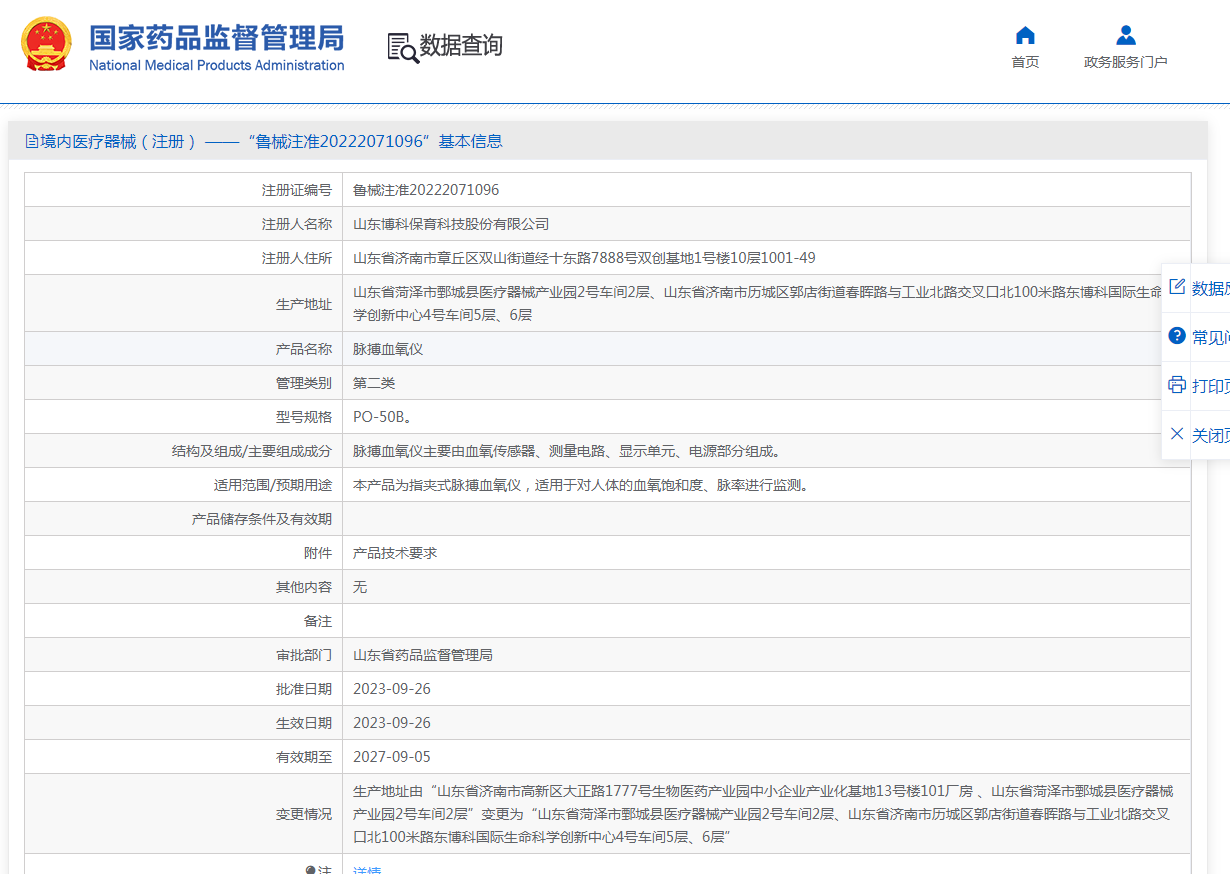Click the government service portal person icon
Screen dimensions: 1230x874
tap(1126, 36)
